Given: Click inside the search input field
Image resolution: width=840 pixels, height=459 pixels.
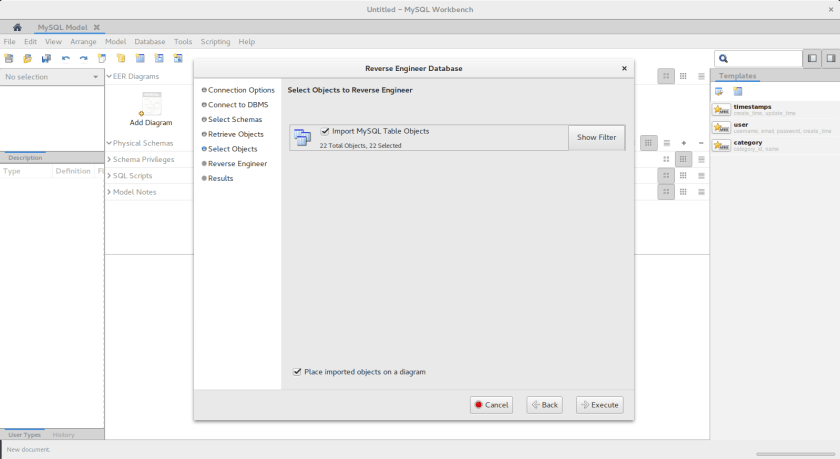Looking at the screenshot, I should coord(764,59).
